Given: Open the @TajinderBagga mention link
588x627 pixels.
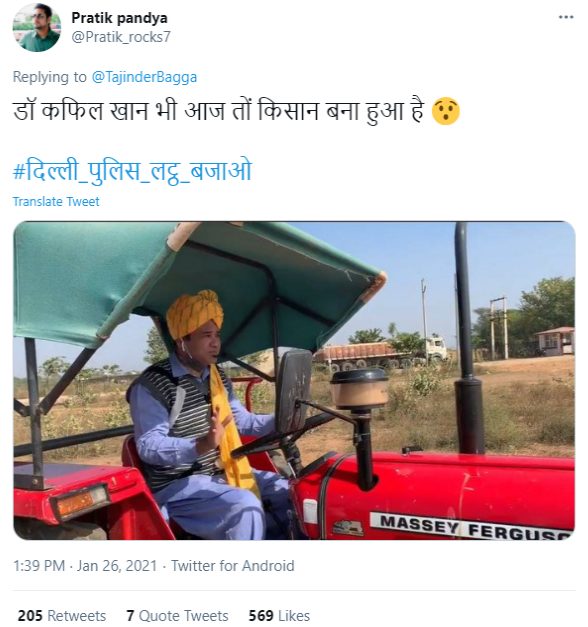Looking at the screenshot, I should 144,77.
